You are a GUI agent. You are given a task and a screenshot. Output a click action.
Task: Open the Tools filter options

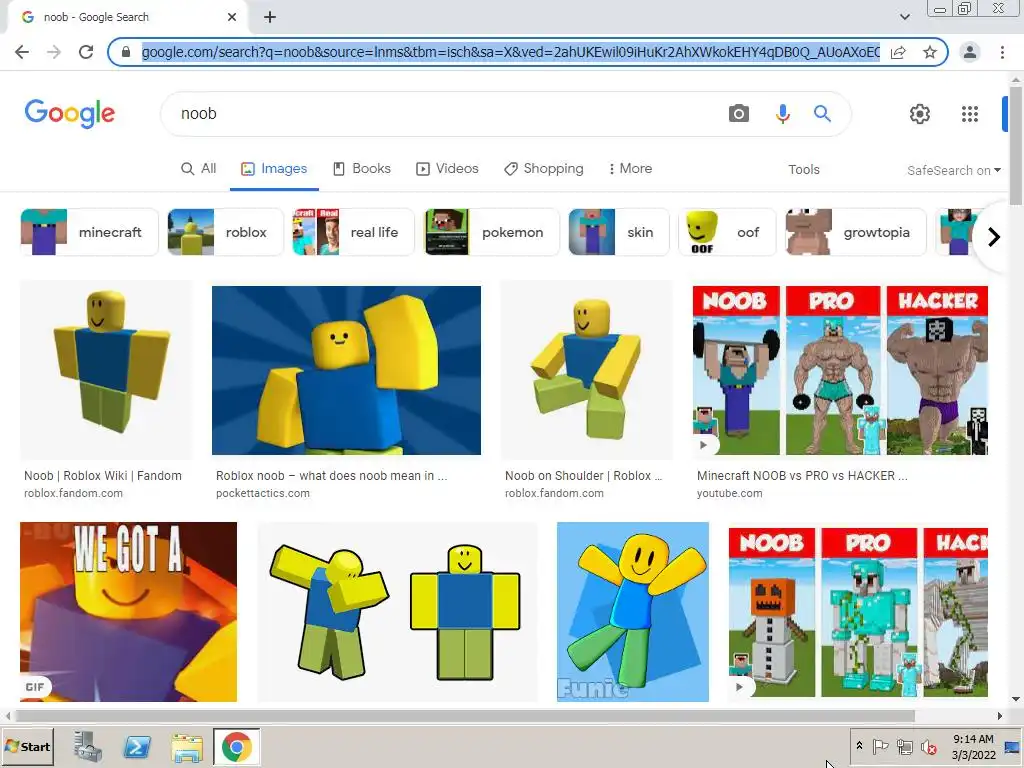(803, 170)
